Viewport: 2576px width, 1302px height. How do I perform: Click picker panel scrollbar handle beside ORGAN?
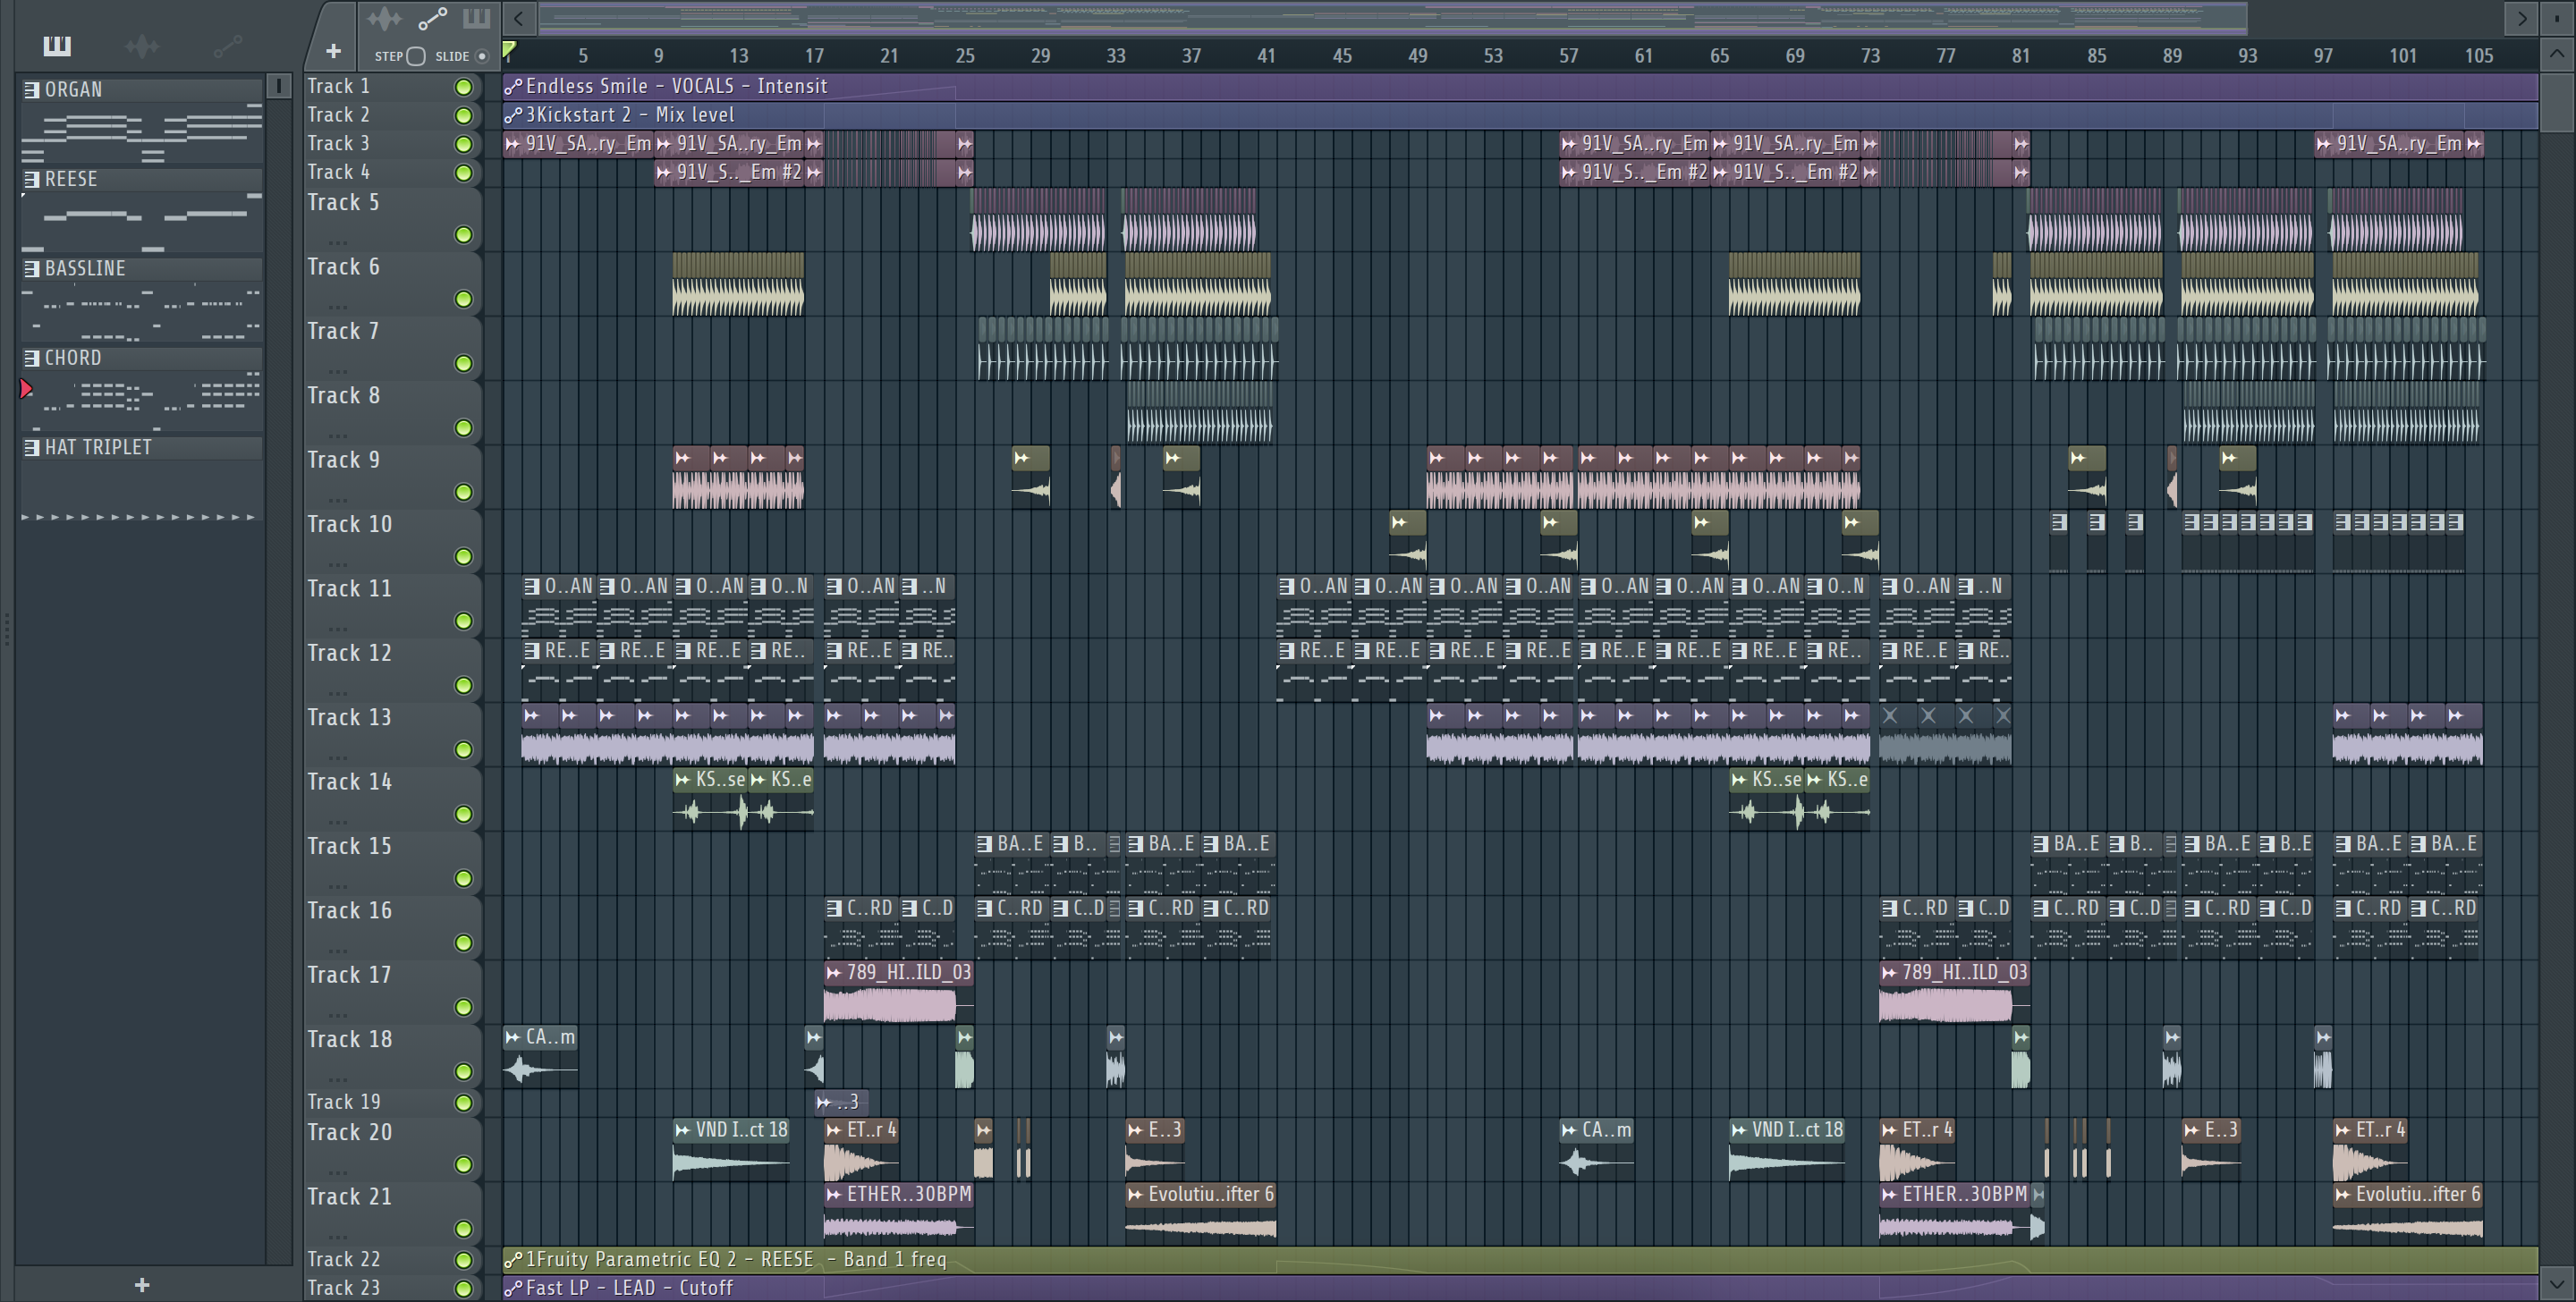280,86
